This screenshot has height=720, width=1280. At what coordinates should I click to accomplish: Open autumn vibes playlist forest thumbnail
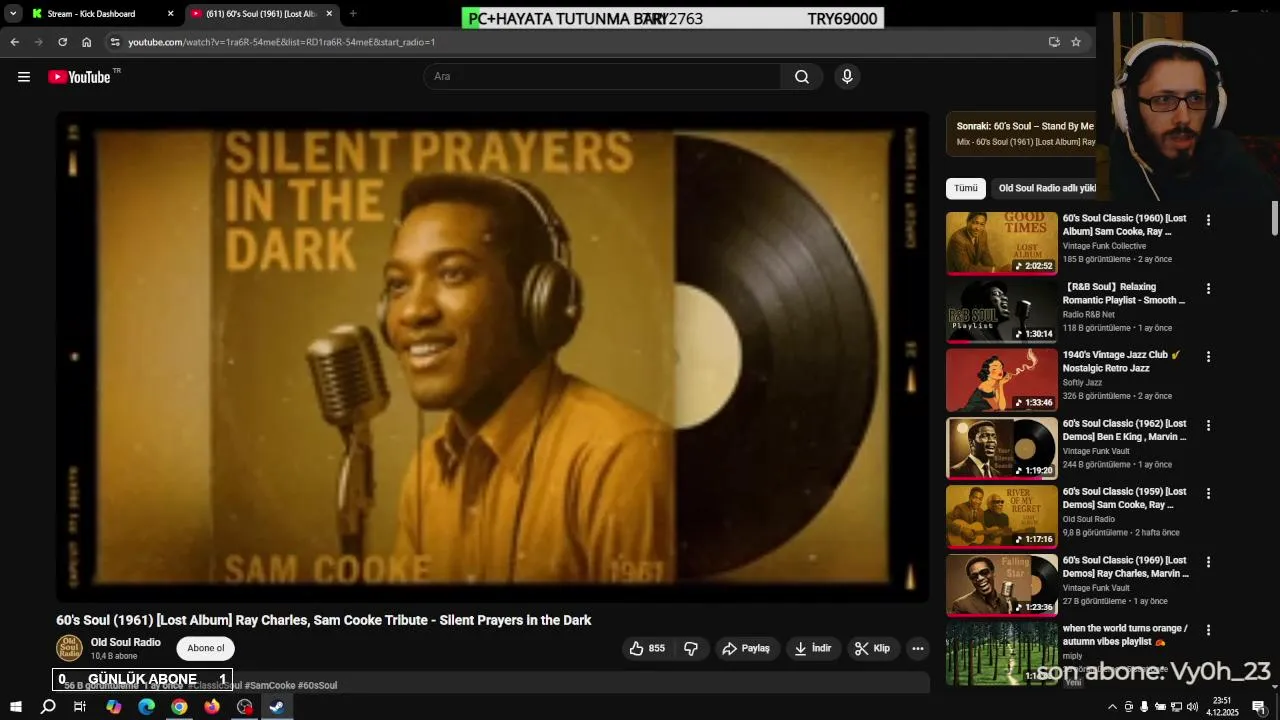[1001, 653]
